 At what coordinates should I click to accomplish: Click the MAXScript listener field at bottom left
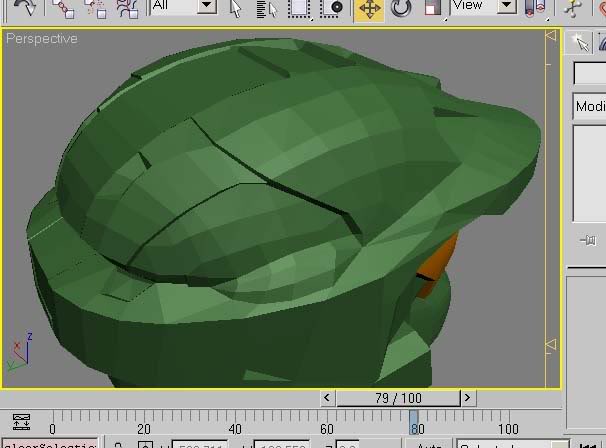tap(49, 444)
